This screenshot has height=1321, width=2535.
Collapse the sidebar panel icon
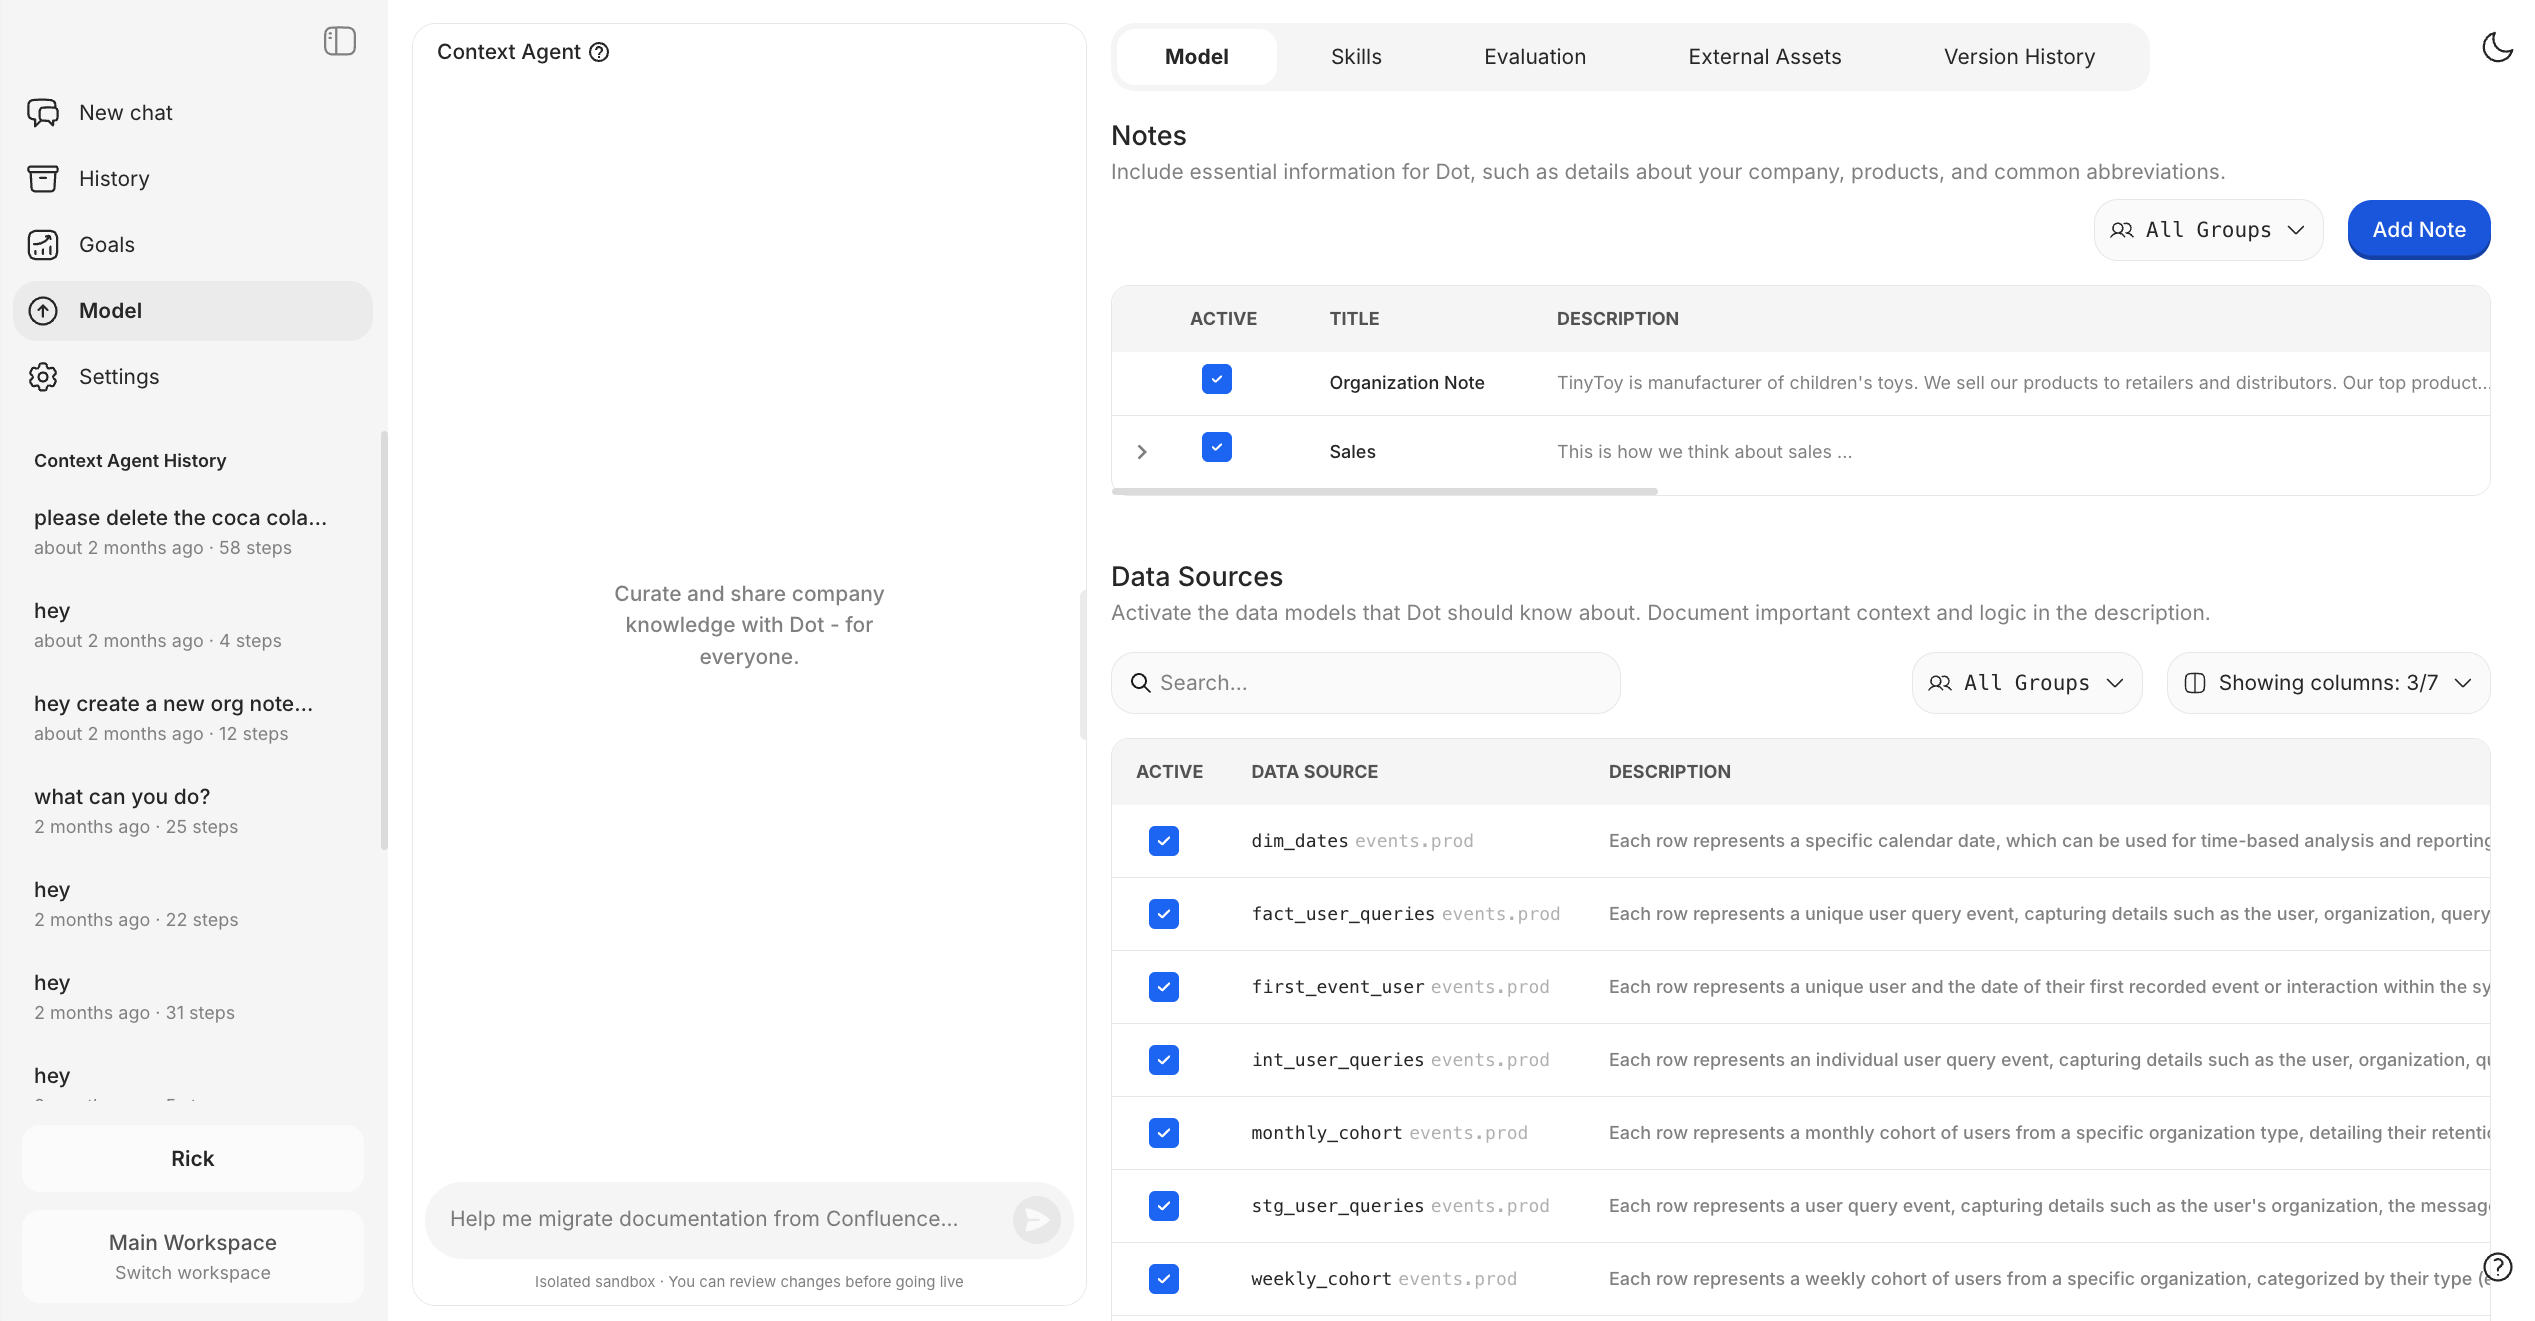(x=339, y=41)
